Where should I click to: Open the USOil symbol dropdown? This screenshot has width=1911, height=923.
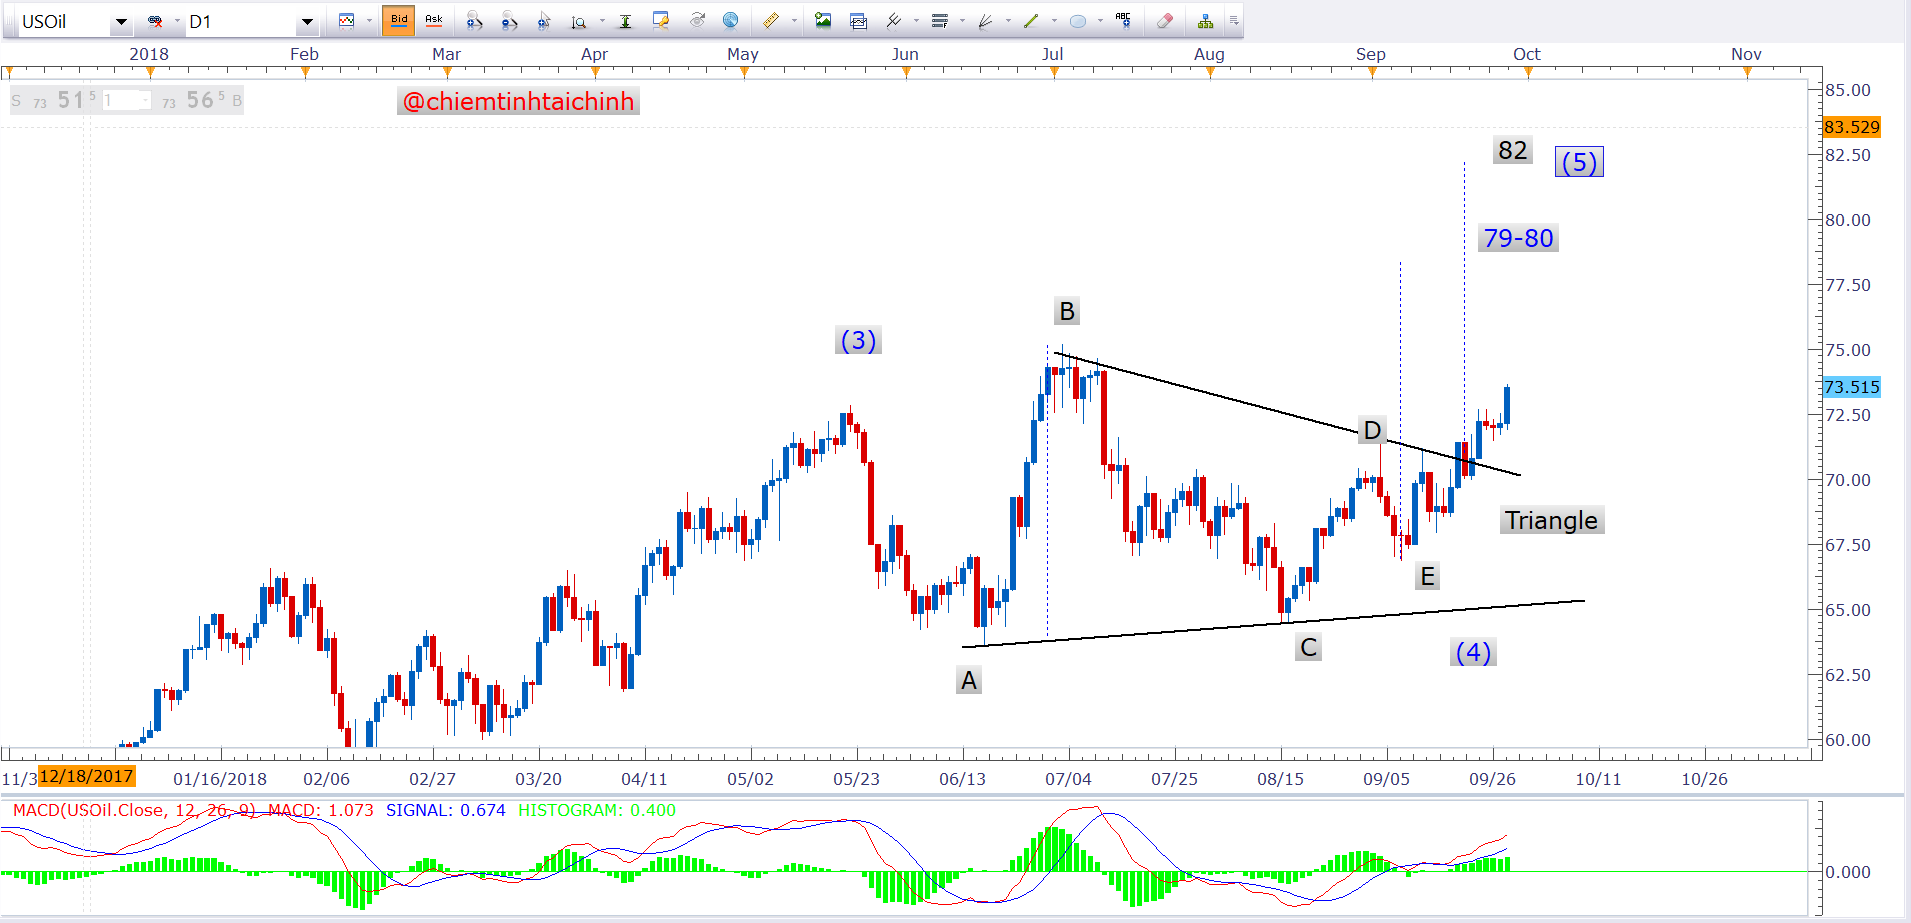tap(121, 22)
